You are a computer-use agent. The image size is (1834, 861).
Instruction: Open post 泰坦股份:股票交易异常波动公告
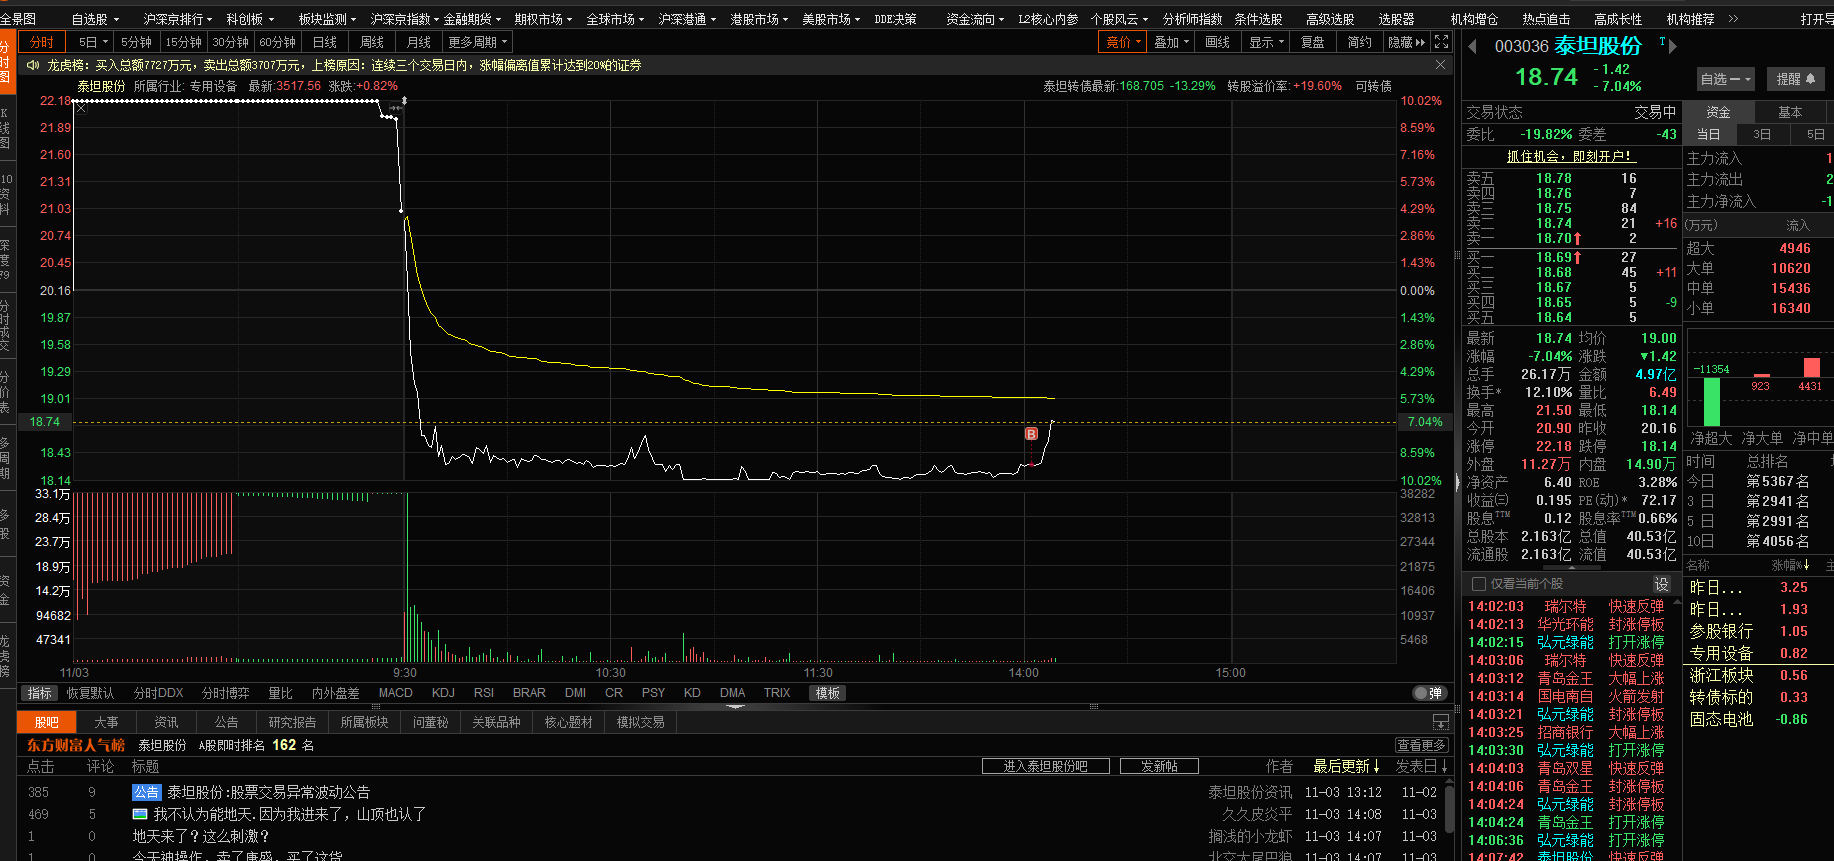pyautogui.click(x=268, y=792)
